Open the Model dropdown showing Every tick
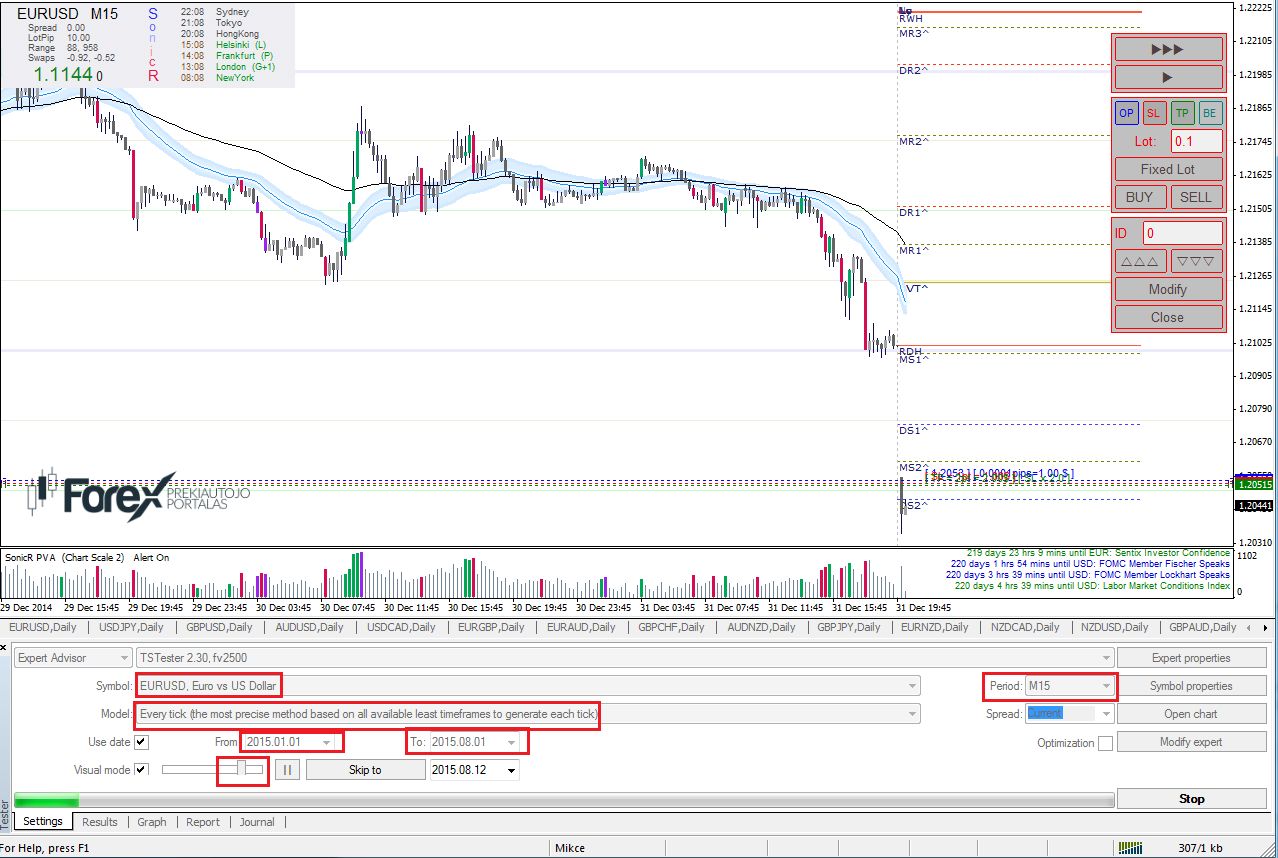Screen dimensions: 1278x858 (527, 714)
